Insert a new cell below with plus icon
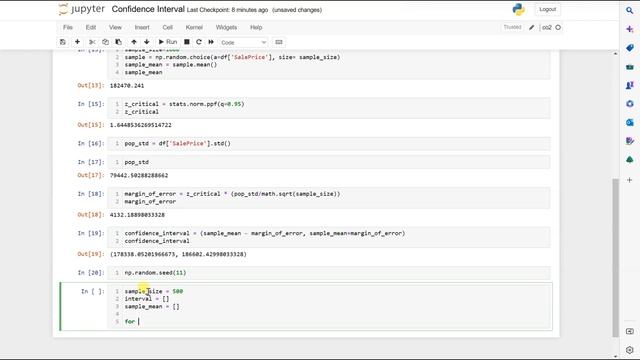The image size is (640, 360). (77, 42)
